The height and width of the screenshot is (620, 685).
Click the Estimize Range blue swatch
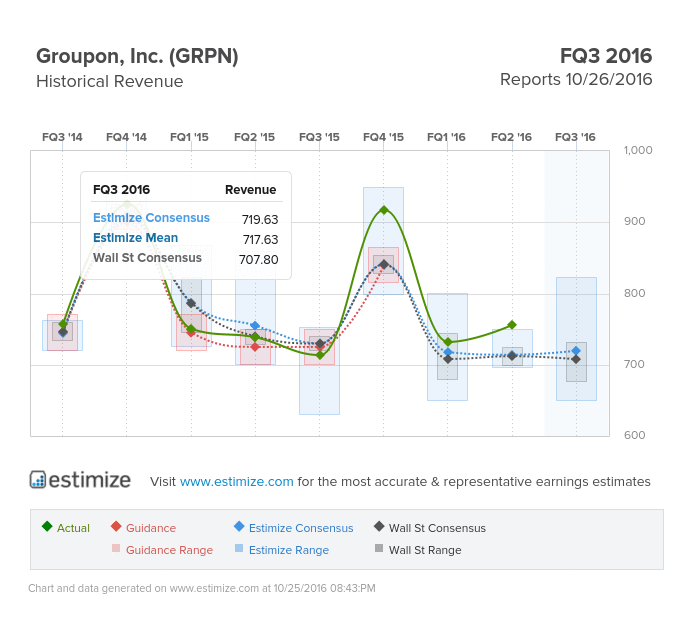[x=239, y=548]
